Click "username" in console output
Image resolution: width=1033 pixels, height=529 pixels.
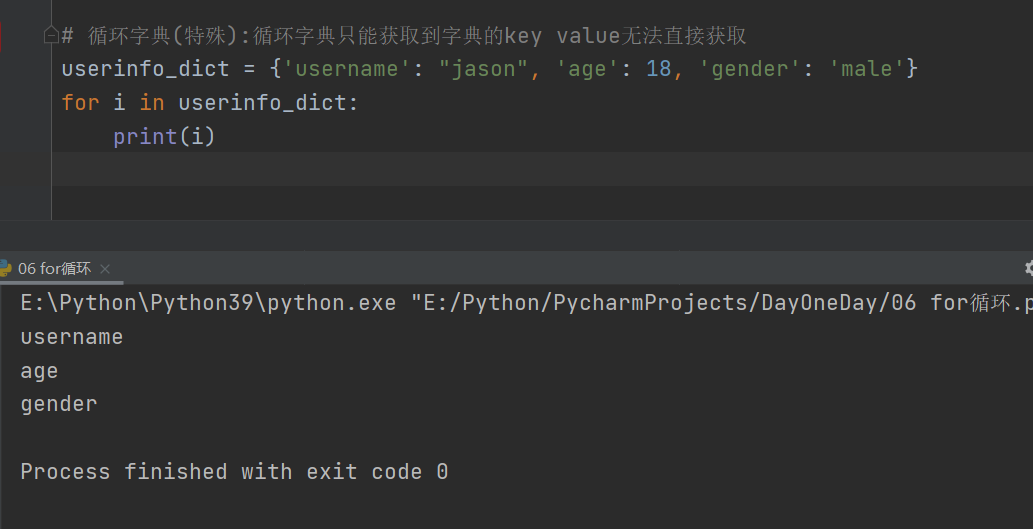point(72,337)
